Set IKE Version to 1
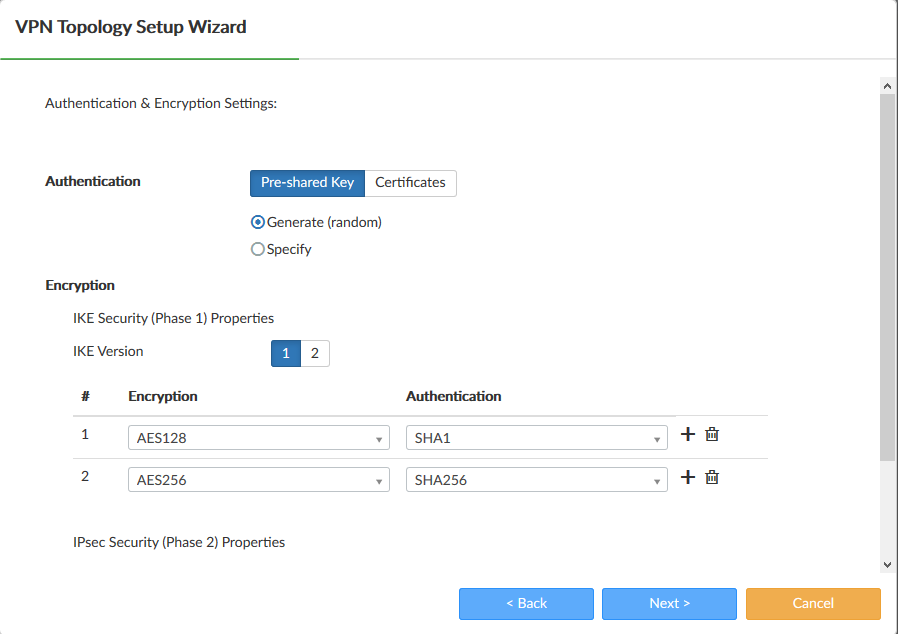 point(286,353)
